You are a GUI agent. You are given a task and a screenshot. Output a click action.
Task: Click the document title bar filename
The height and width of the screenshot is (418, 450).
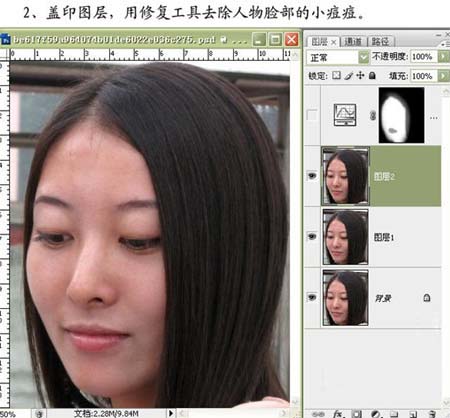[x=114, y=40]
